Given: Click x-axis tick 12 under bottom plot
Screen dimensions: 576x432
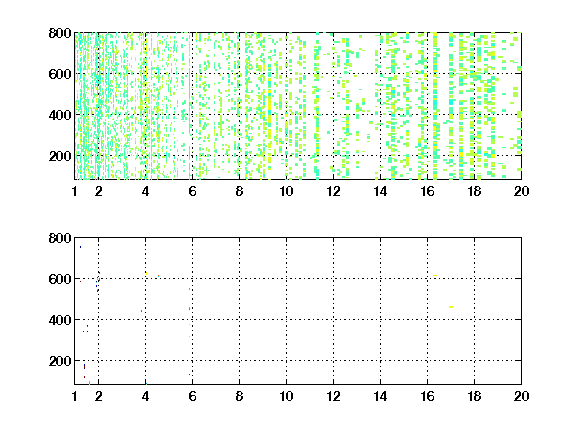Looking at the screenshot, I should [x=333, y=396].
